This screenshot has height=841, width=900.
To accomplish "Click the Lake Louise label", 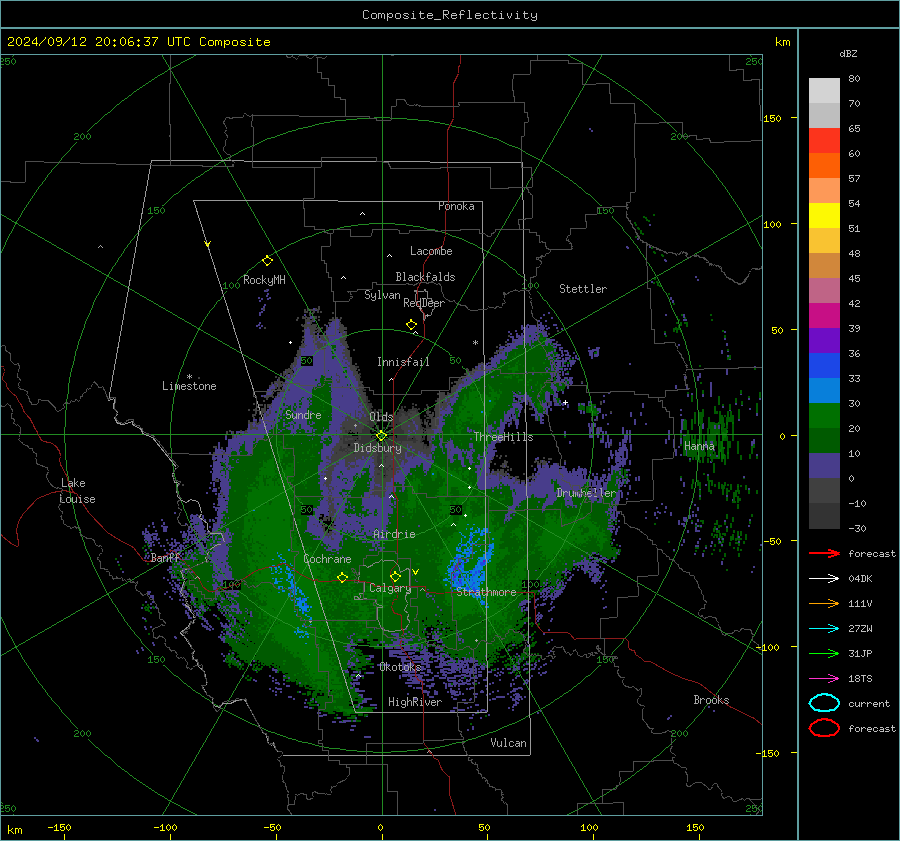I will 77,491.
